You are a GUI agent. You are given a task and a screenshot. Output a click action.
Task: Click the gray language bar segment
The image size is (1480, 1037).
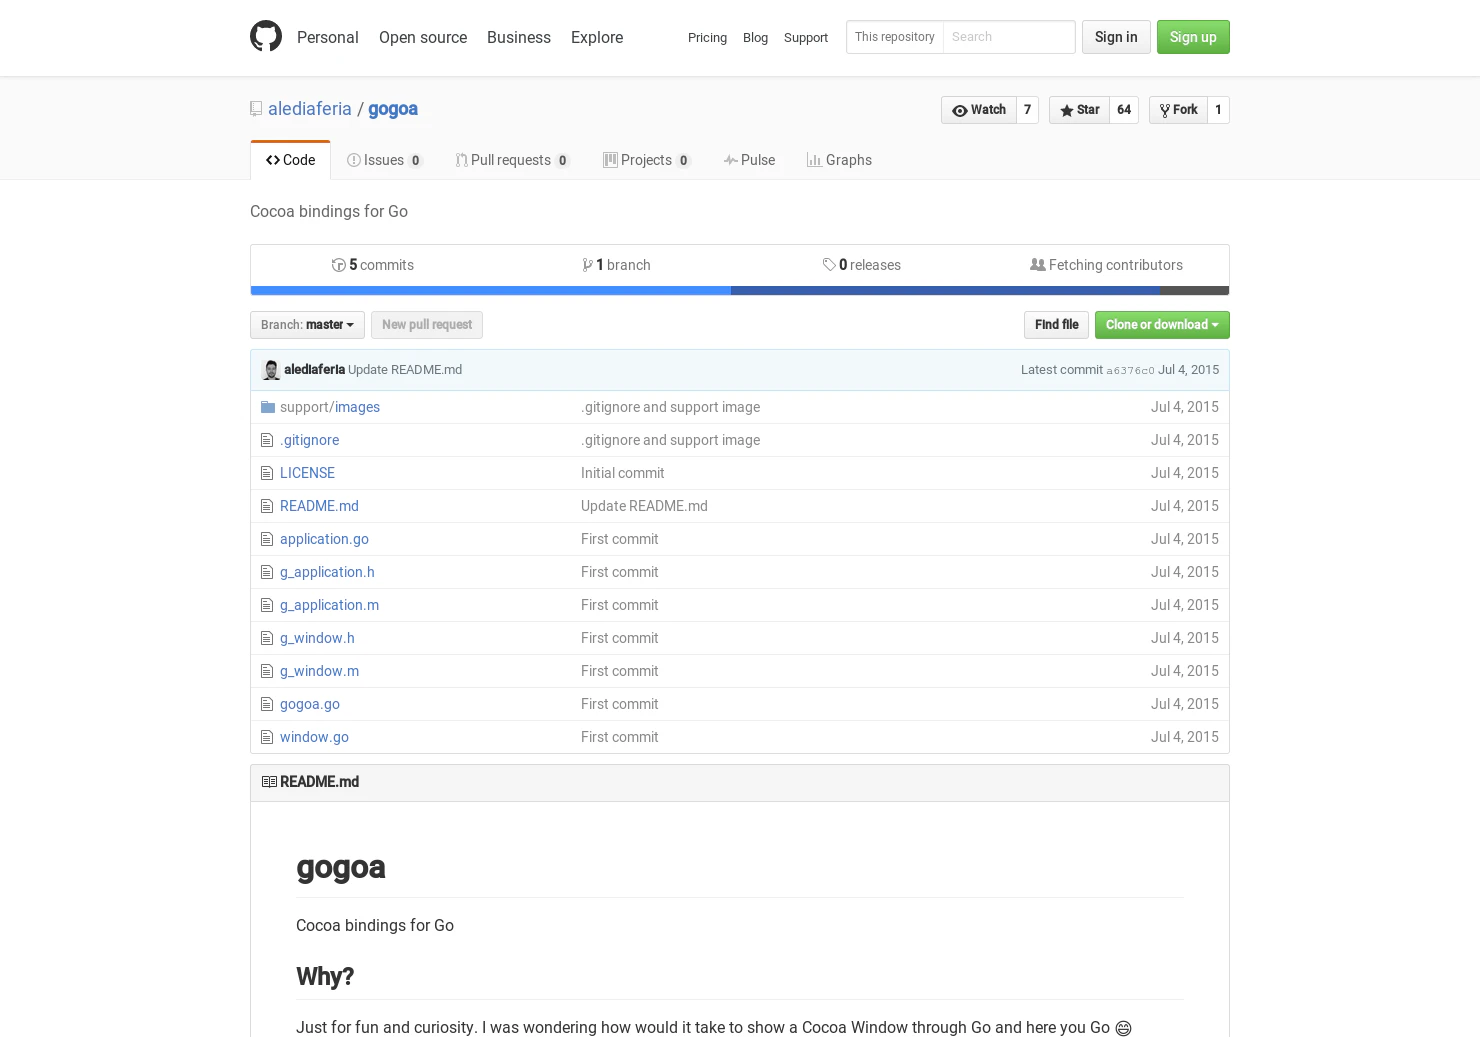pyautogui.click(x=1195, y=291)
